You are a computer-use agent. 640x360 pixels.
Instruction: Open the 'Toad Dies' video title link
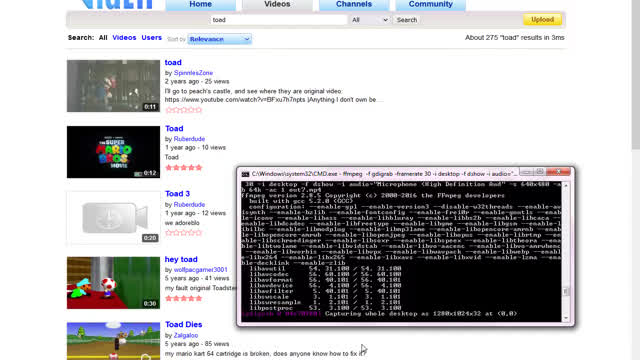pos(183,324)
